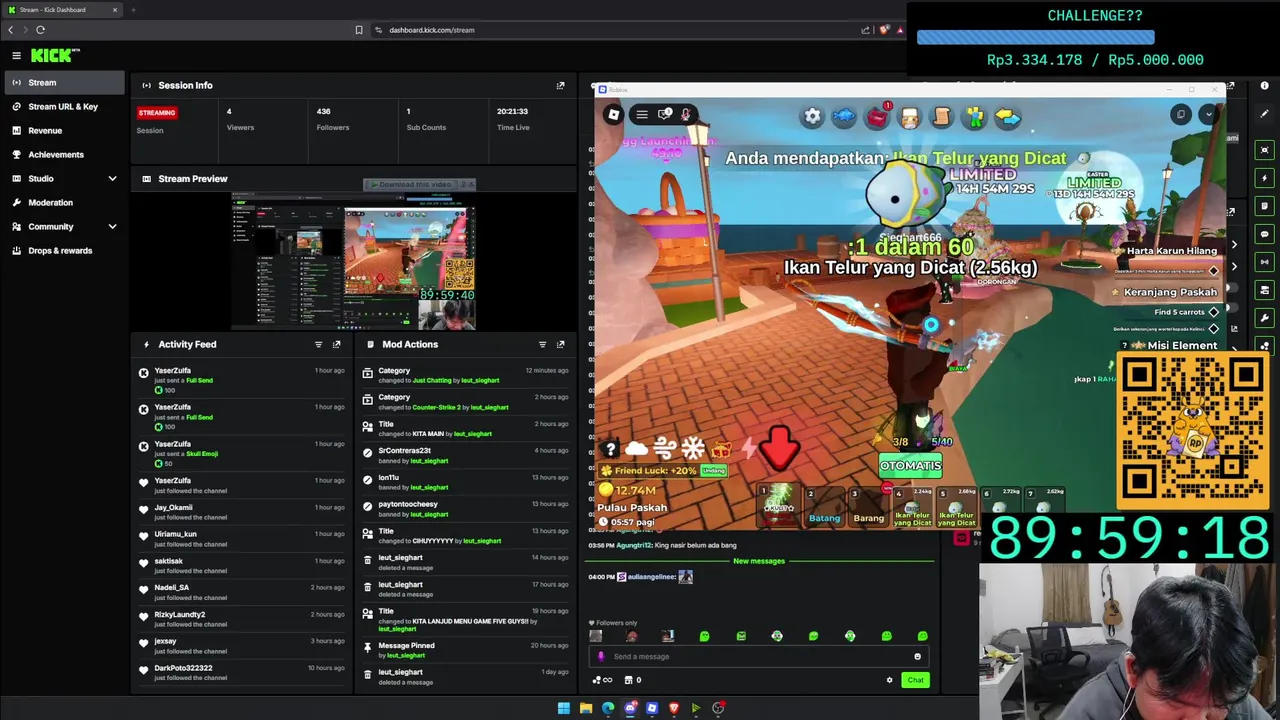Filter the Mod Actions list
This screenshot has width=1280, height=720.
pyautogui.click(x=542, y=344)
